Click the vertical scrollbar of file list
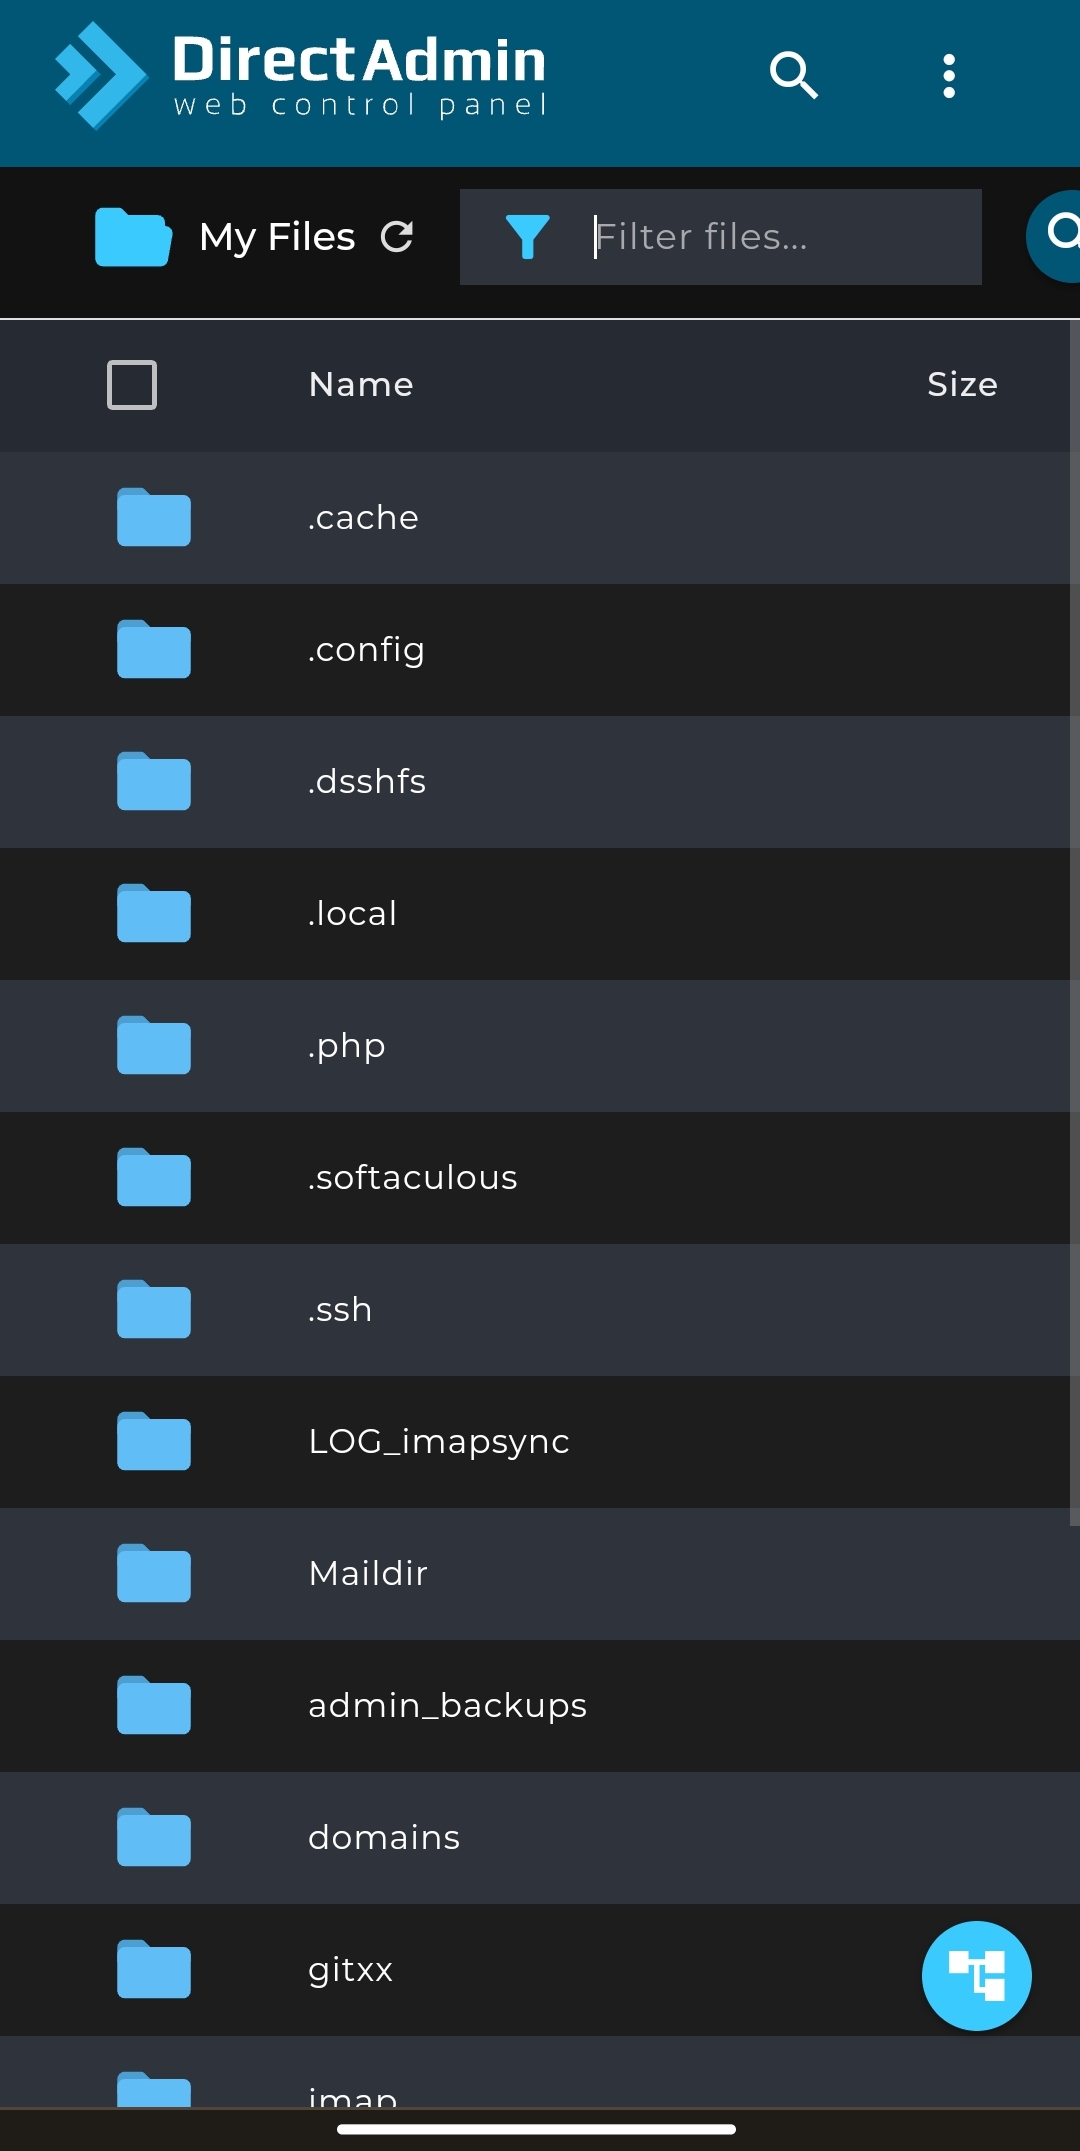The width and height of the screenshot is (1080, 2151). [x=1074, y=920]
